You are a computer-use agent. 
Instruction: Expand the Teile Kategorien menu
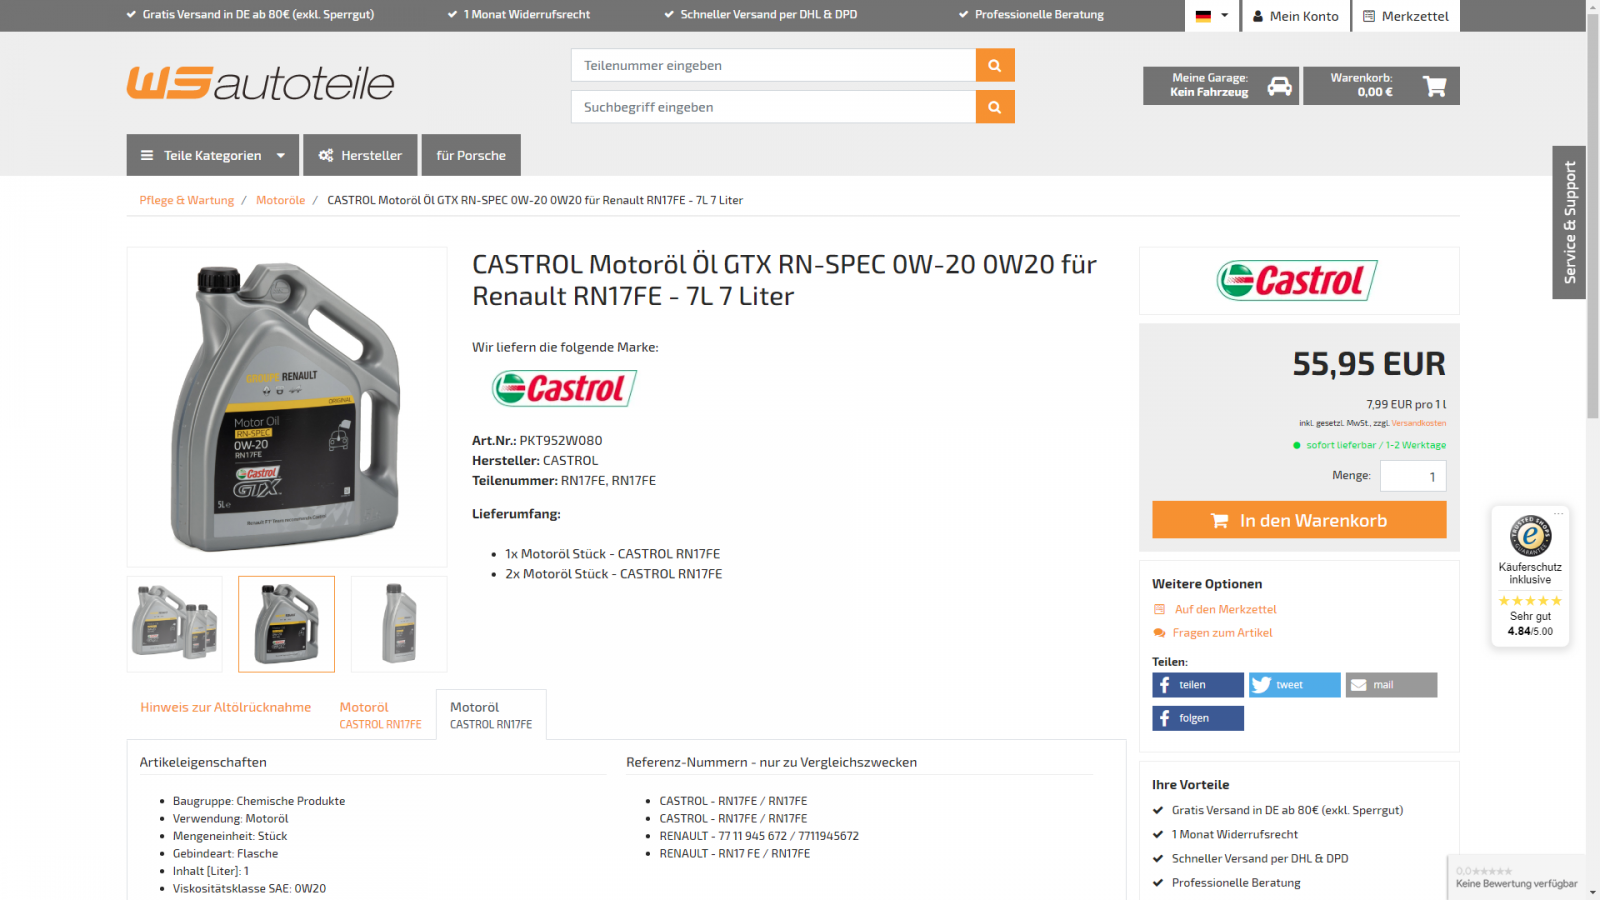point(213,155)
